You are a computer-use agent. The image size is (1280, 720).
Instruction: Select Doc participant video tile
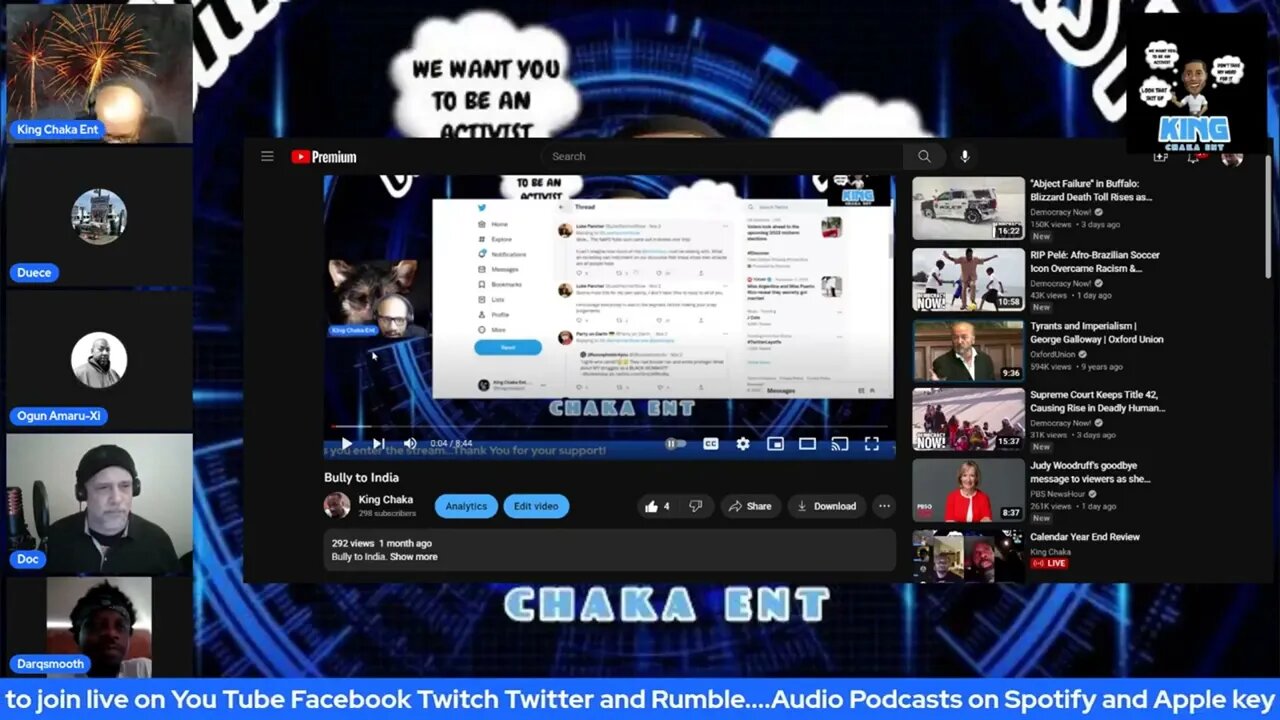pyautogui.click(x=98, y=503)
